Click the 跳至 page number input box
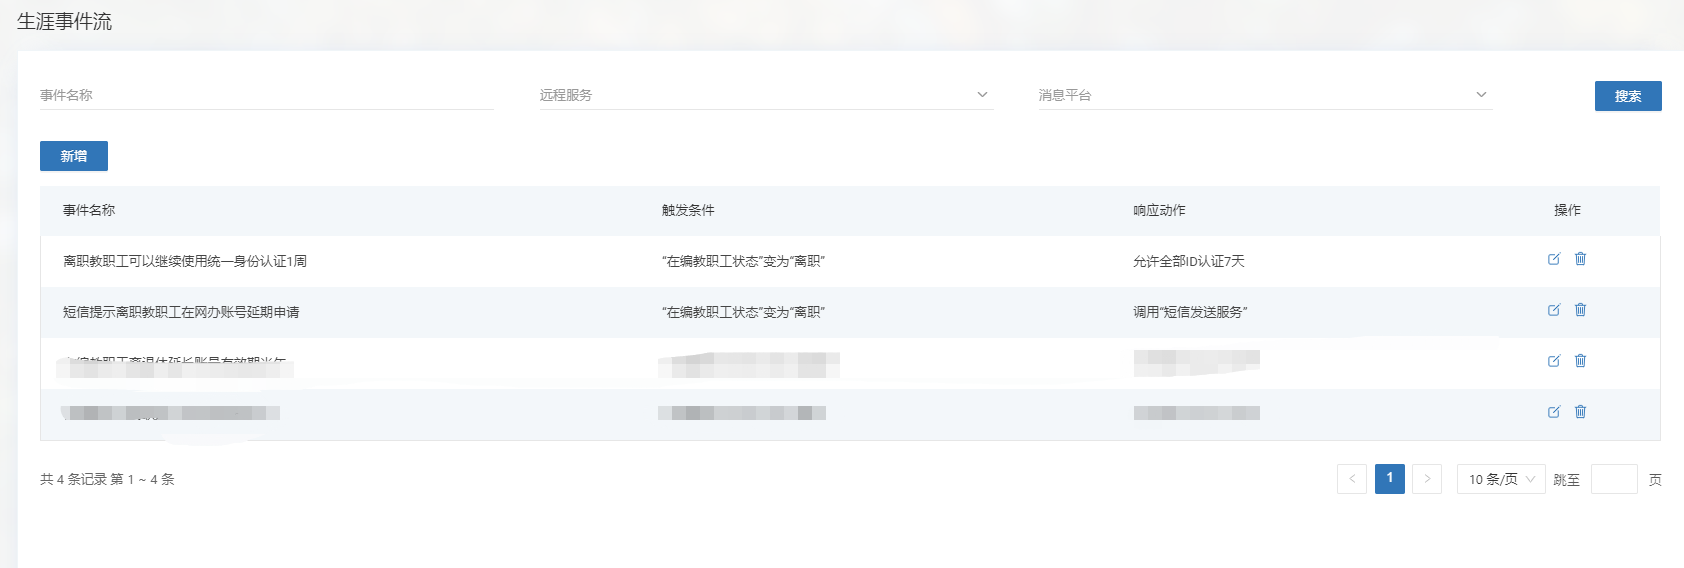The image size is (1684, 568). [x=1613, y=479]
